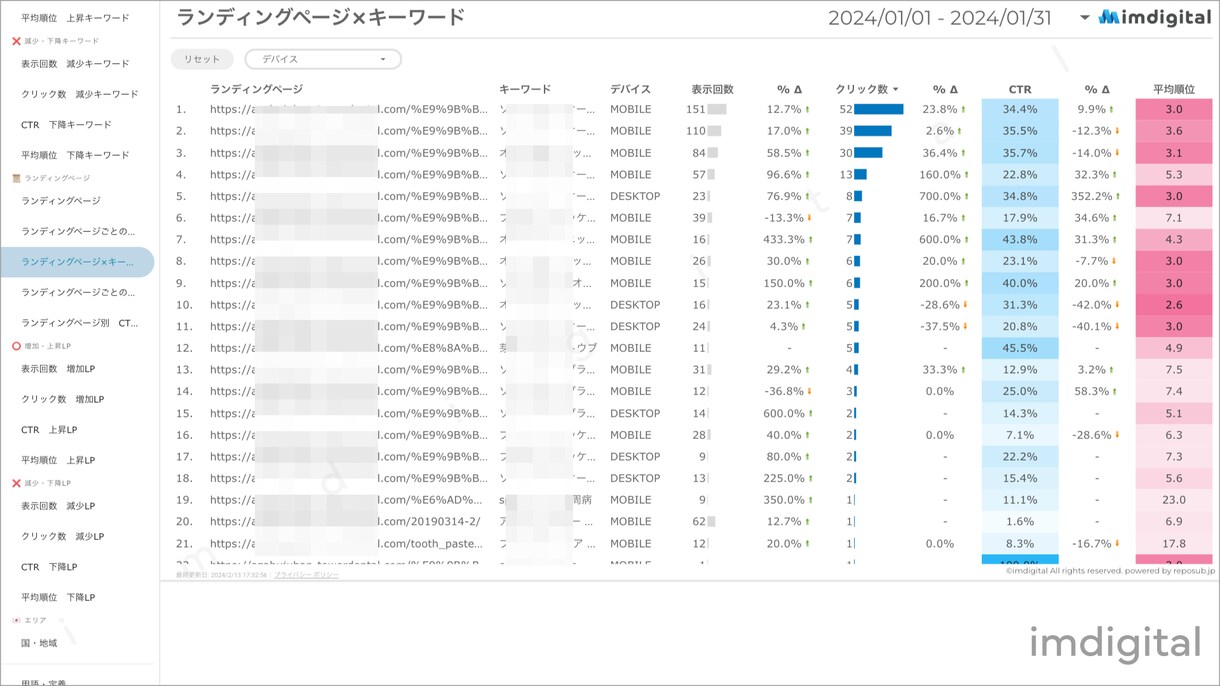The height and width of the screenshot is (686, 1220).
Task: Open CTR 上昇LP page
Action: tap(49, 430)
